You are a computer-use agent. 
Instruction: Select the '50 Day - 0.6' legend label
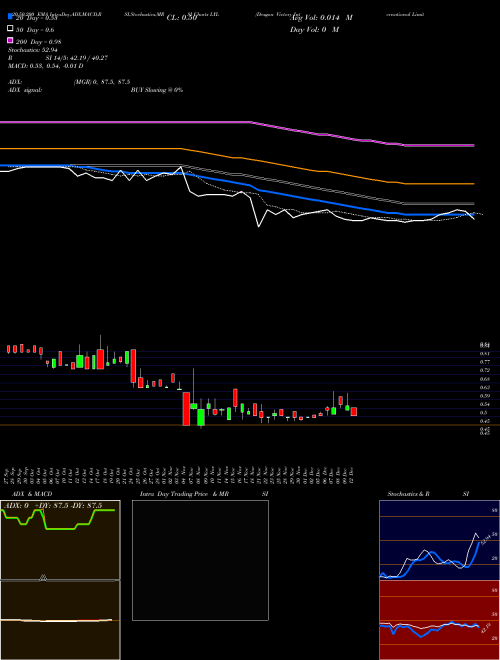click(x=35, y=30)
